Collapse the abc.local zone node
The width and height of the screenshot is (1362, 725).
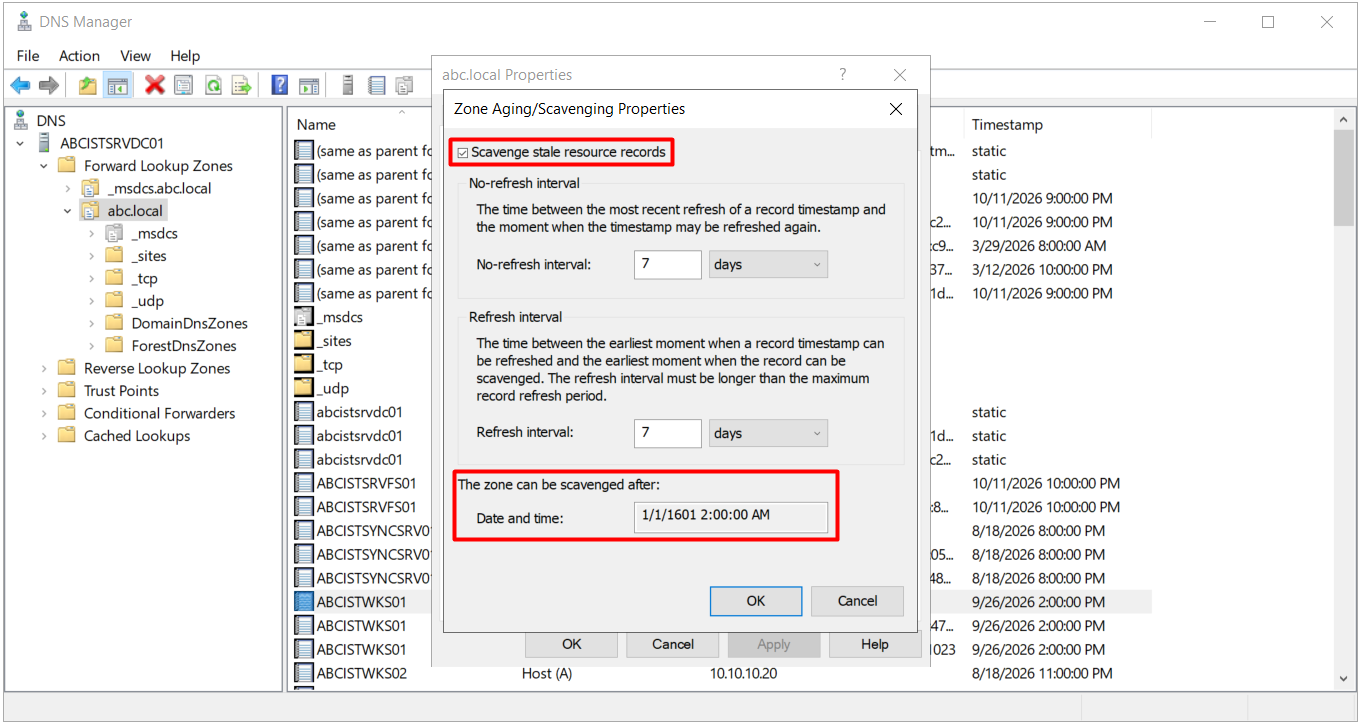(68, 211)
